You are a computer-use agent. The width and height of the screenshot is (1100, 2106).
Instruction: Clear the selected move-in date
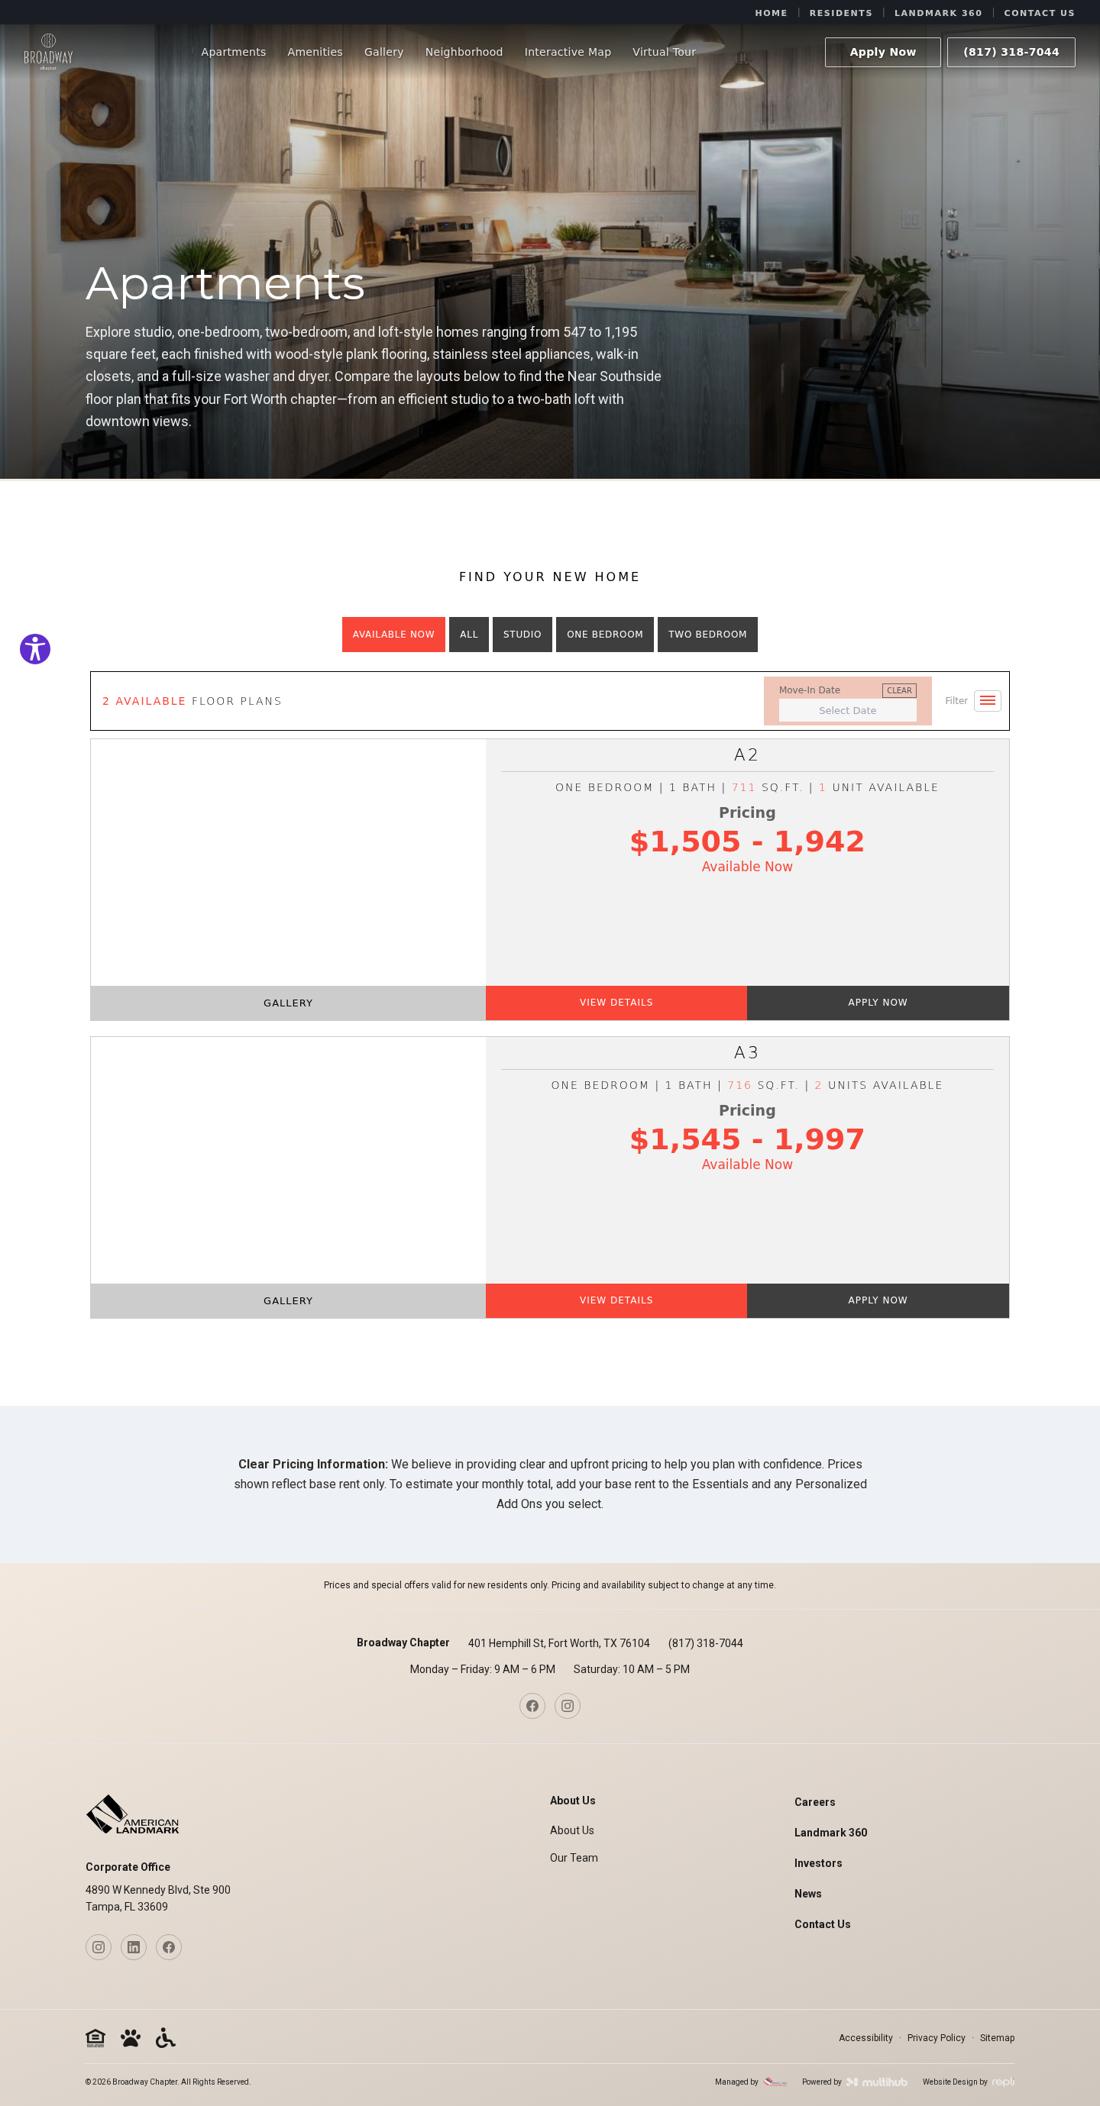[899, 690]
